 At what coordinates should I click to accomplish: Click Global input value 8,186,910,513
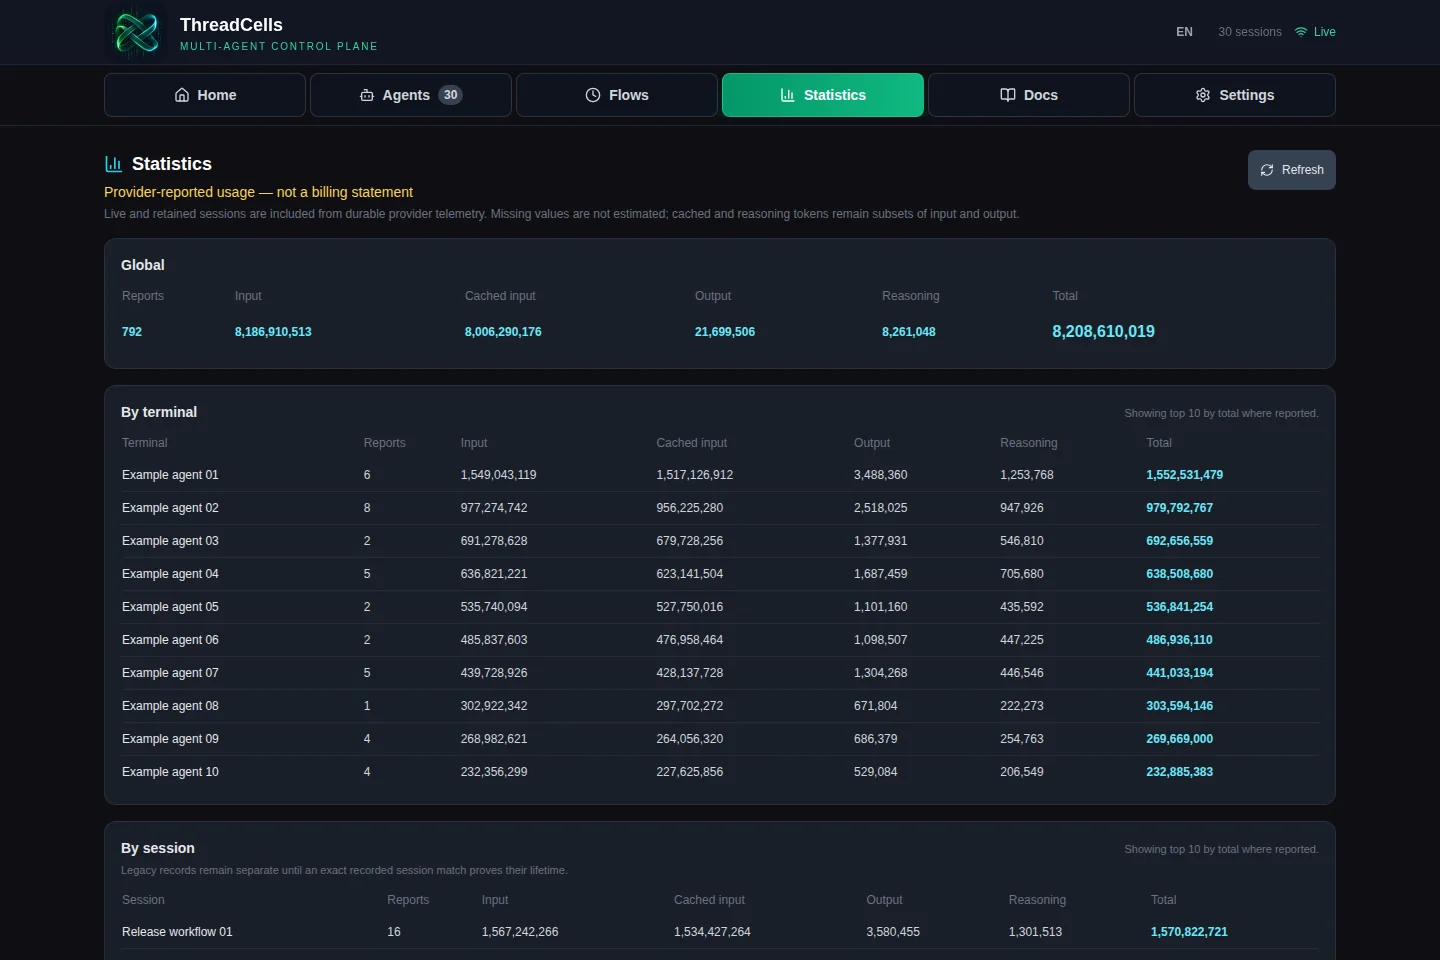[x=273, y=332]
